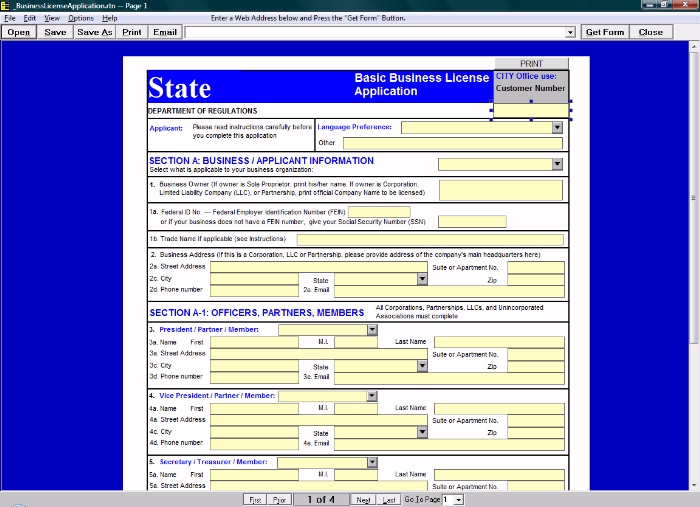The image size is (700, 507).
Task: Open the business address State dropdown
Action: point(422,279)
